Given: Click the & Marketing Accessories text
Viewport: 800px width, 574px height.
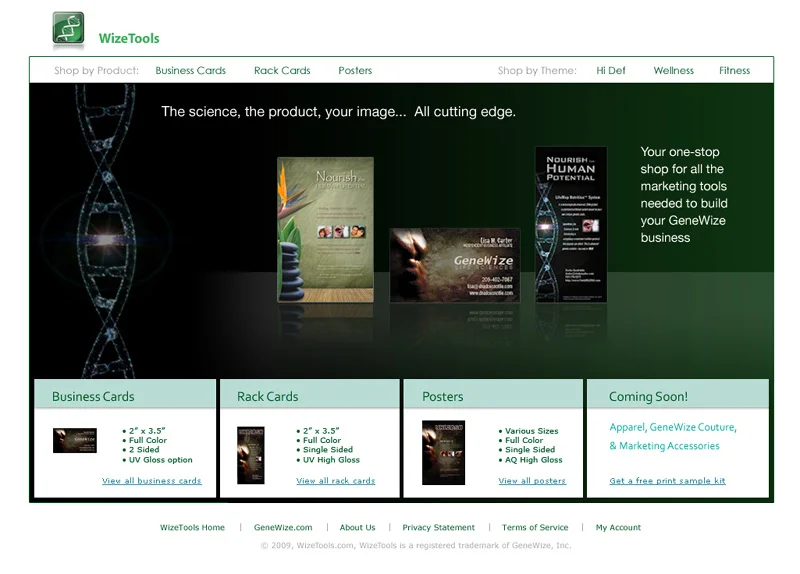Looking at the screenshot, I should click(664, 446).
